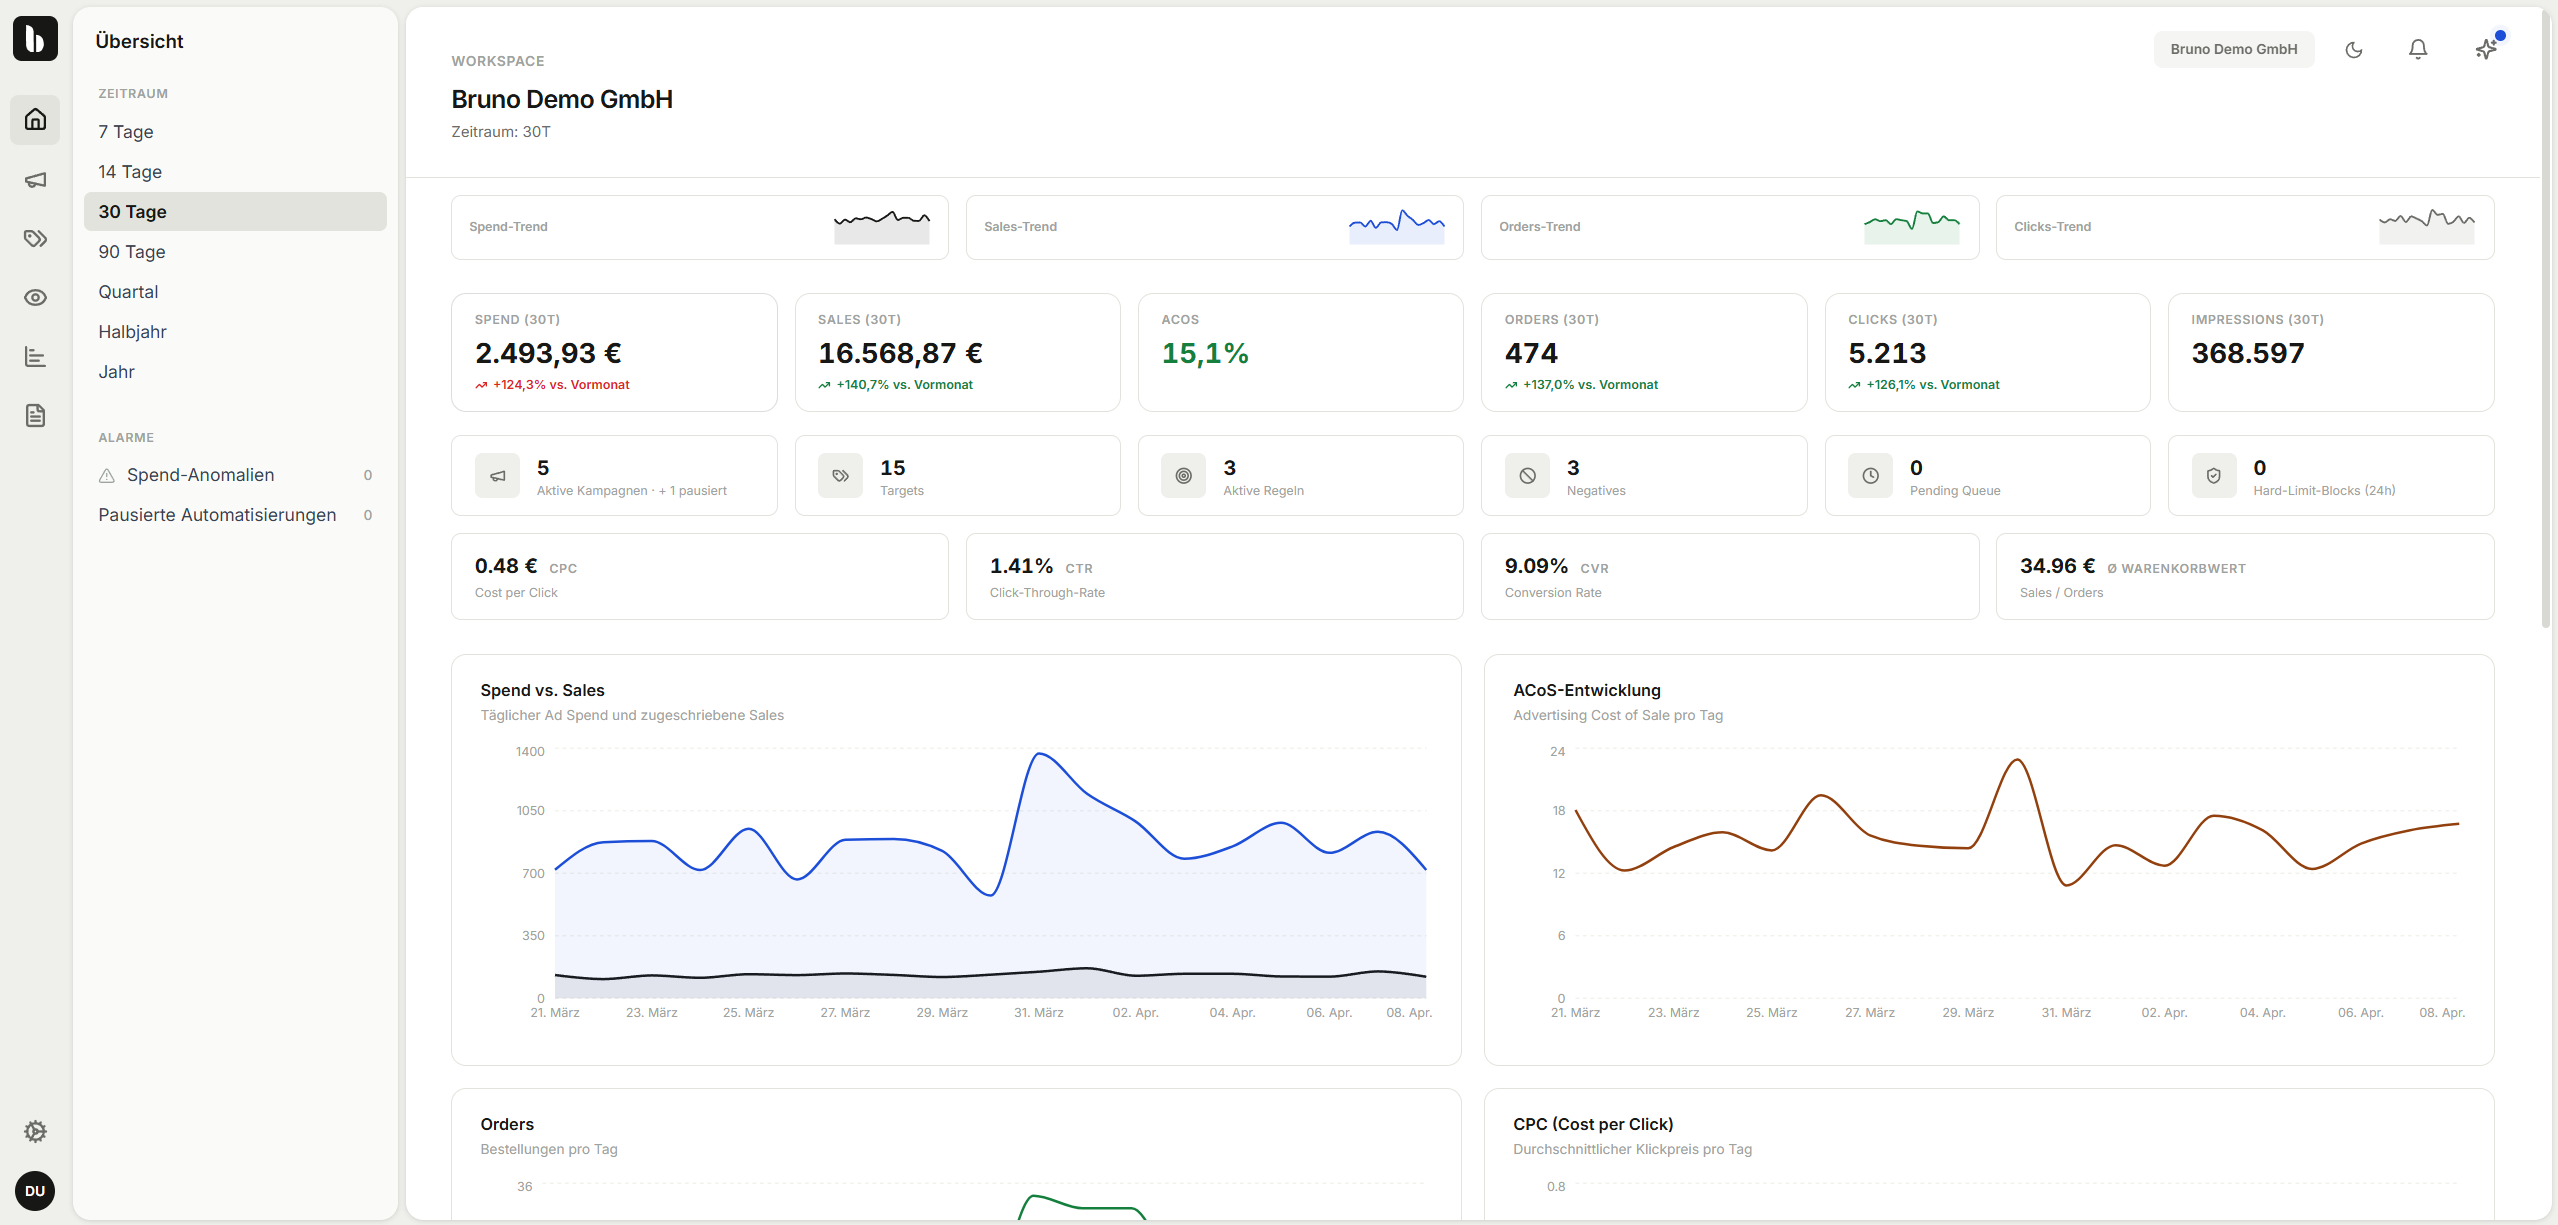Switch to Halbjahr period
2558x1225 pixels.
coord(132,332)
